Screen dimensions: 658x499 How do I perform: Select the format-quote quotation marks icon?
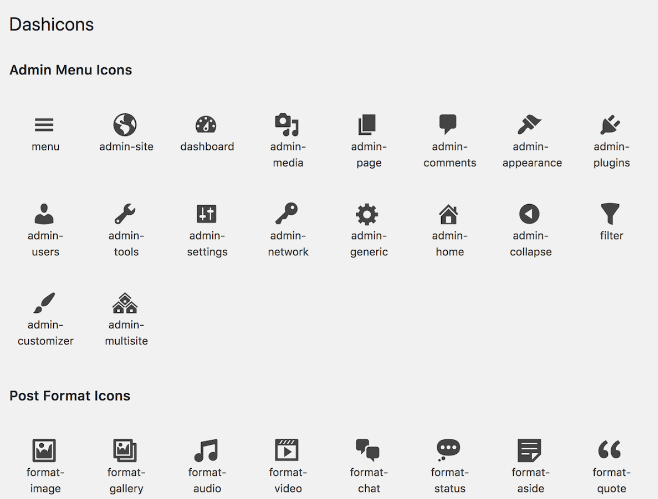click(x=610, y=450)
